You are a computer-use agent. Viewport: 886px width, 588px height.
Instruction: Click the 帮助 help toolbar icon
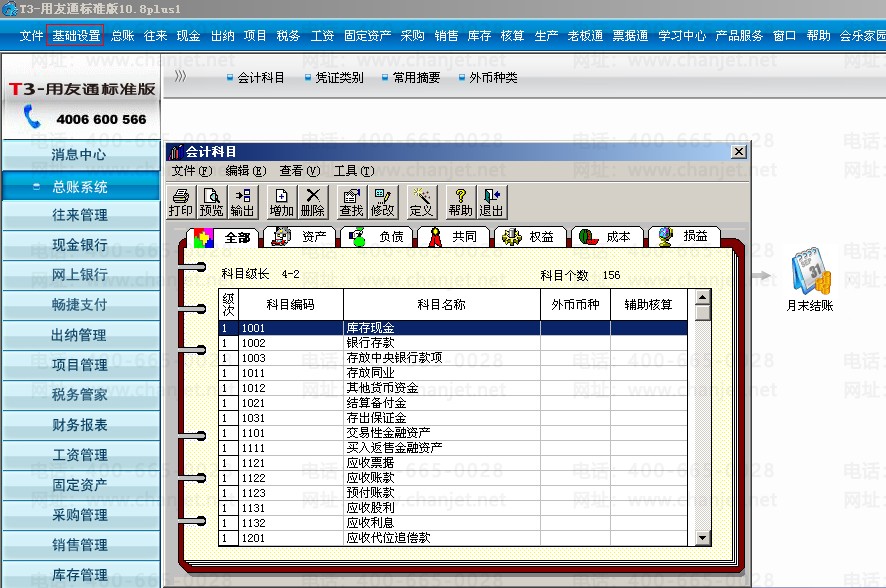point(460,202)
